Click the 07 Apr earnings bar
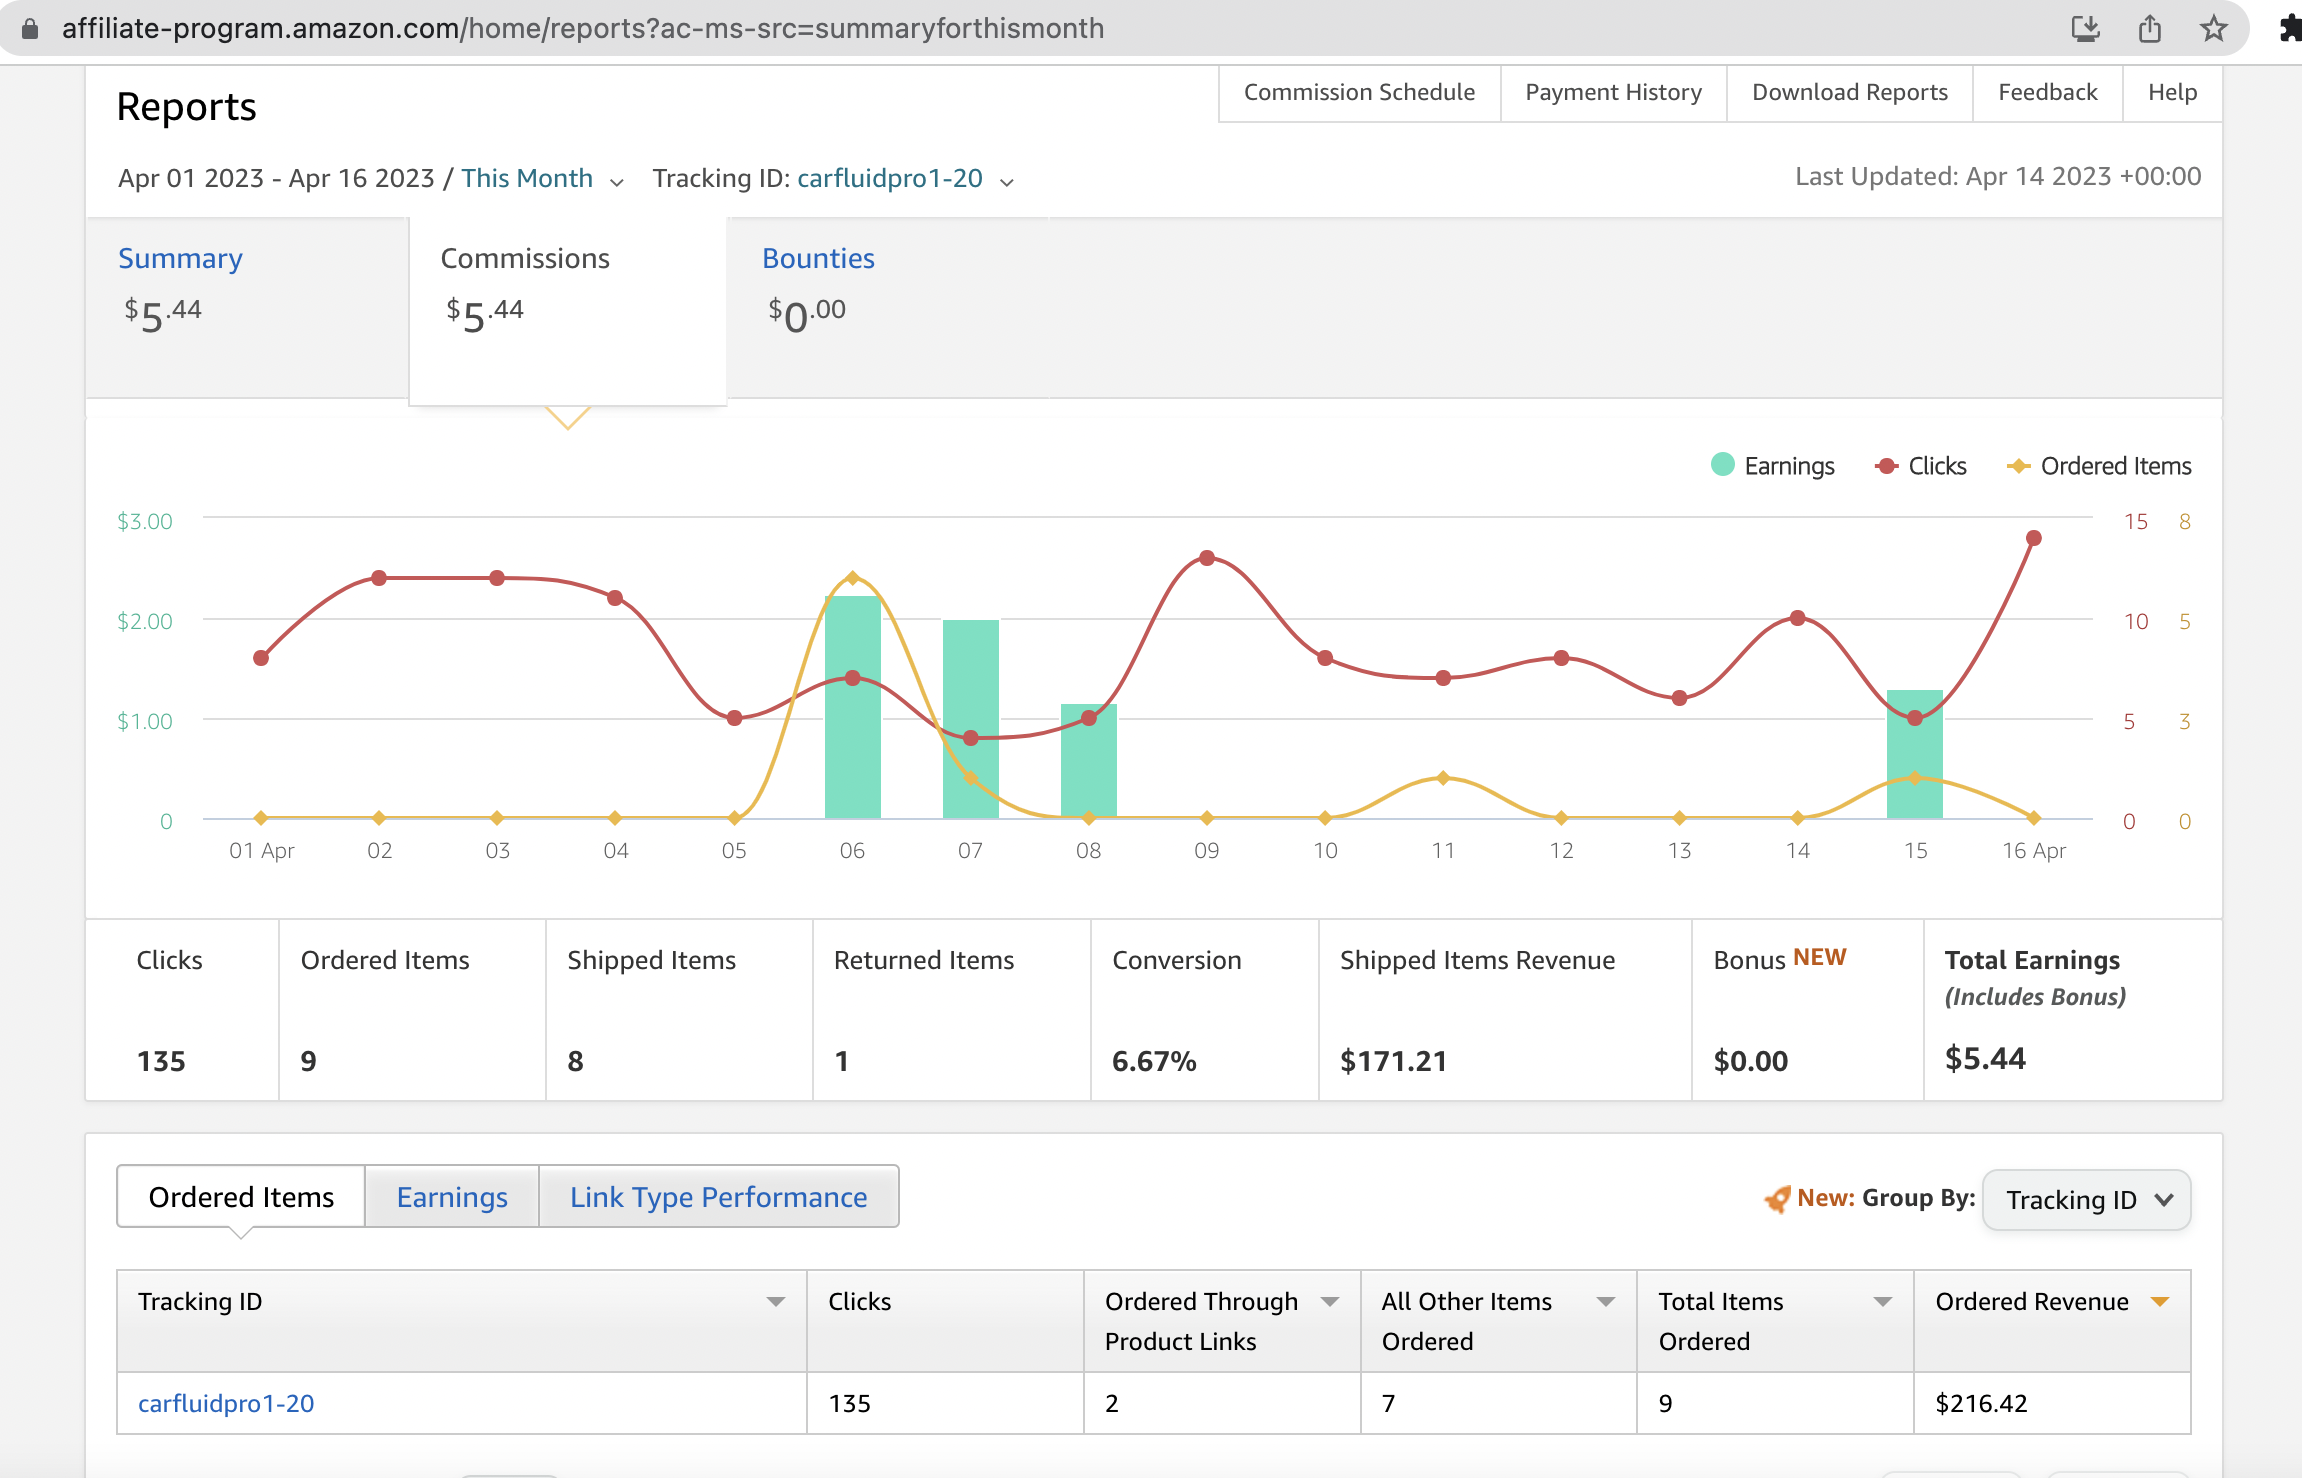 coord(970,719)
